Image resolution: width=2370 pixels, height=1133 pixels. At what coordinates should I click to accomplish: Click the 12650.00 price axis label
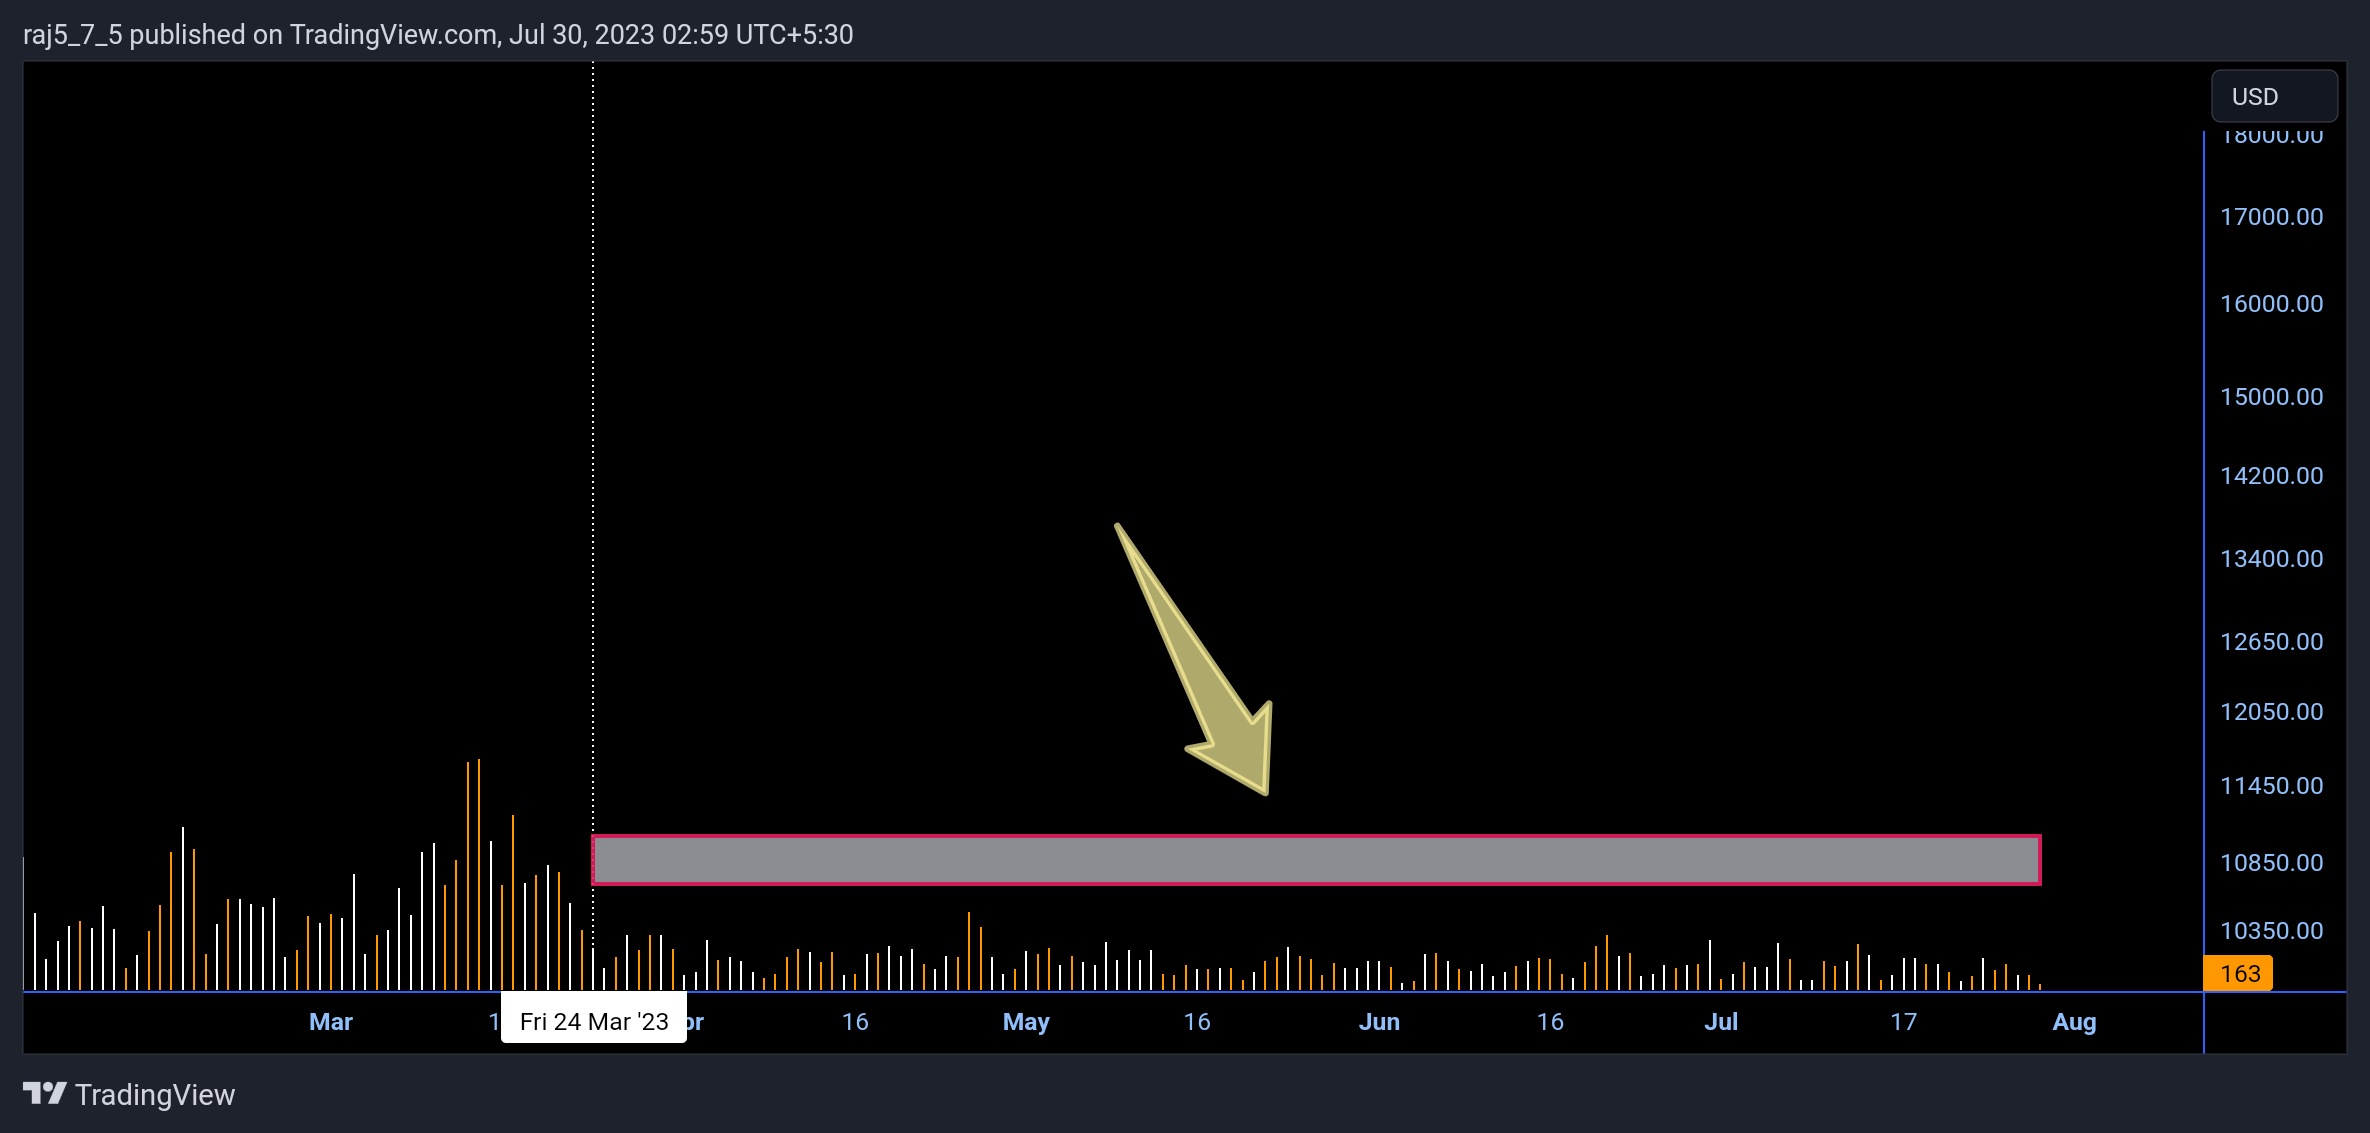2272,642
